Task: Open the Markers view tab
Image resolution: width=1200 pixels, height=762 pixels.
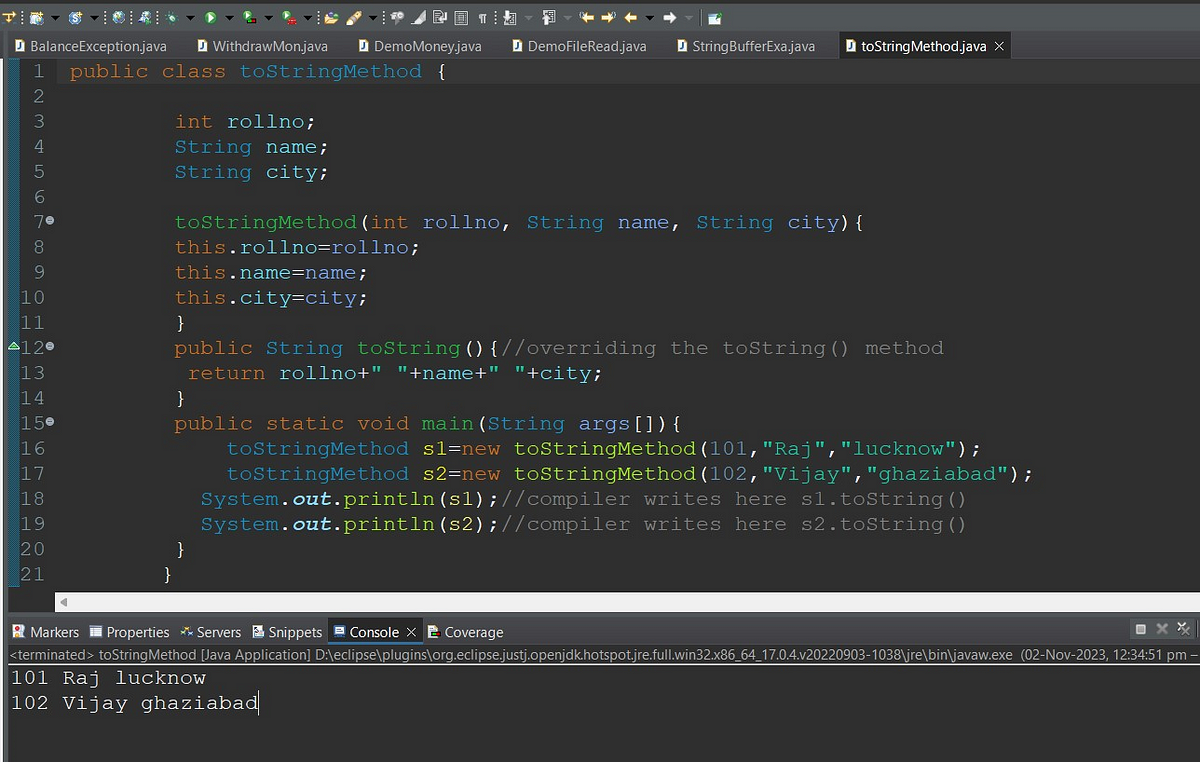Action: coord(46,632)
